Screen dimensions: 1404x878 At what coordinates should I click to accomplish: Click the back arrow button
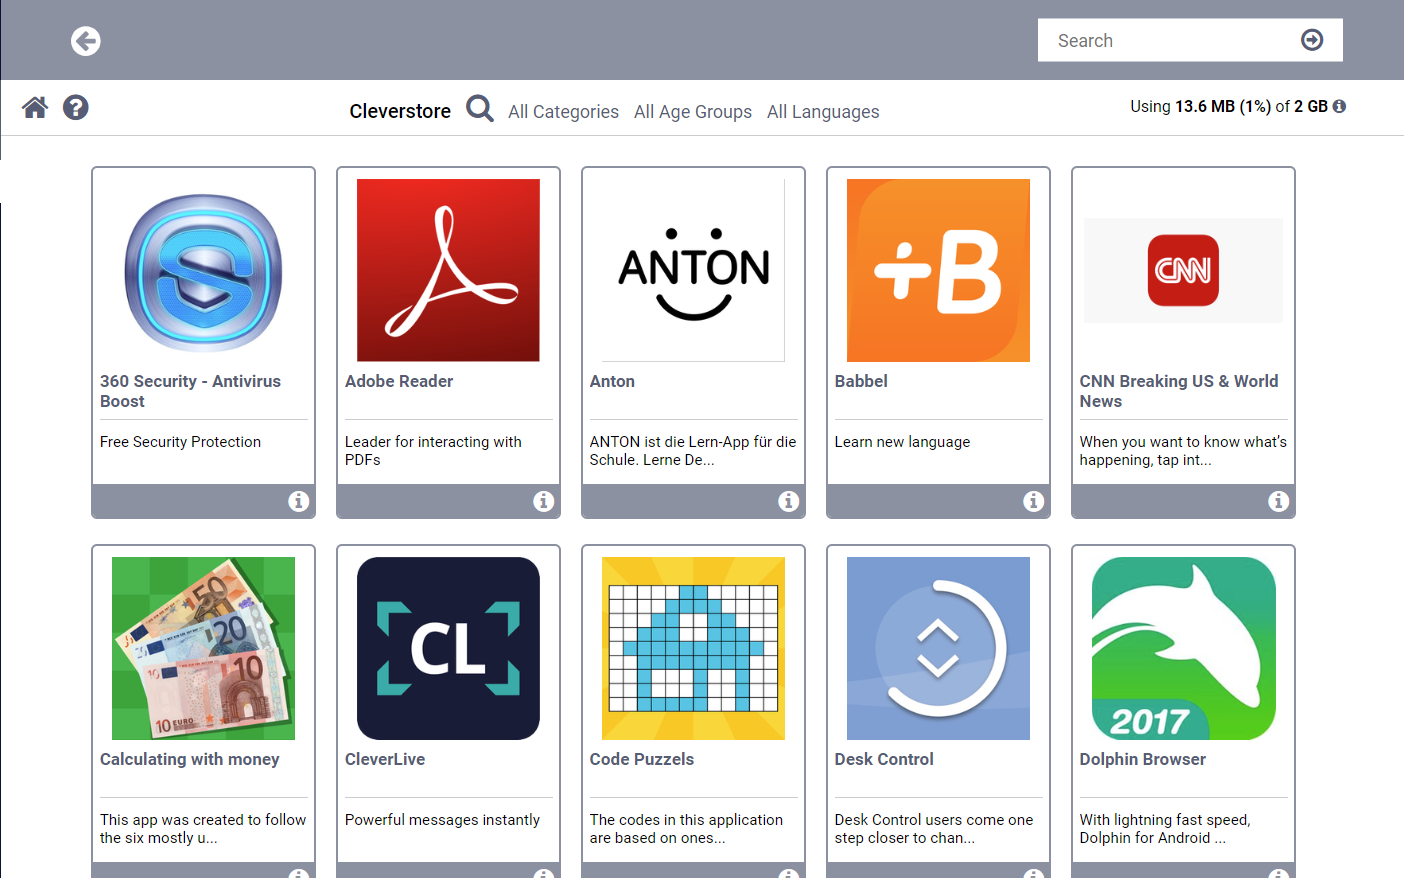pos(86,41)
